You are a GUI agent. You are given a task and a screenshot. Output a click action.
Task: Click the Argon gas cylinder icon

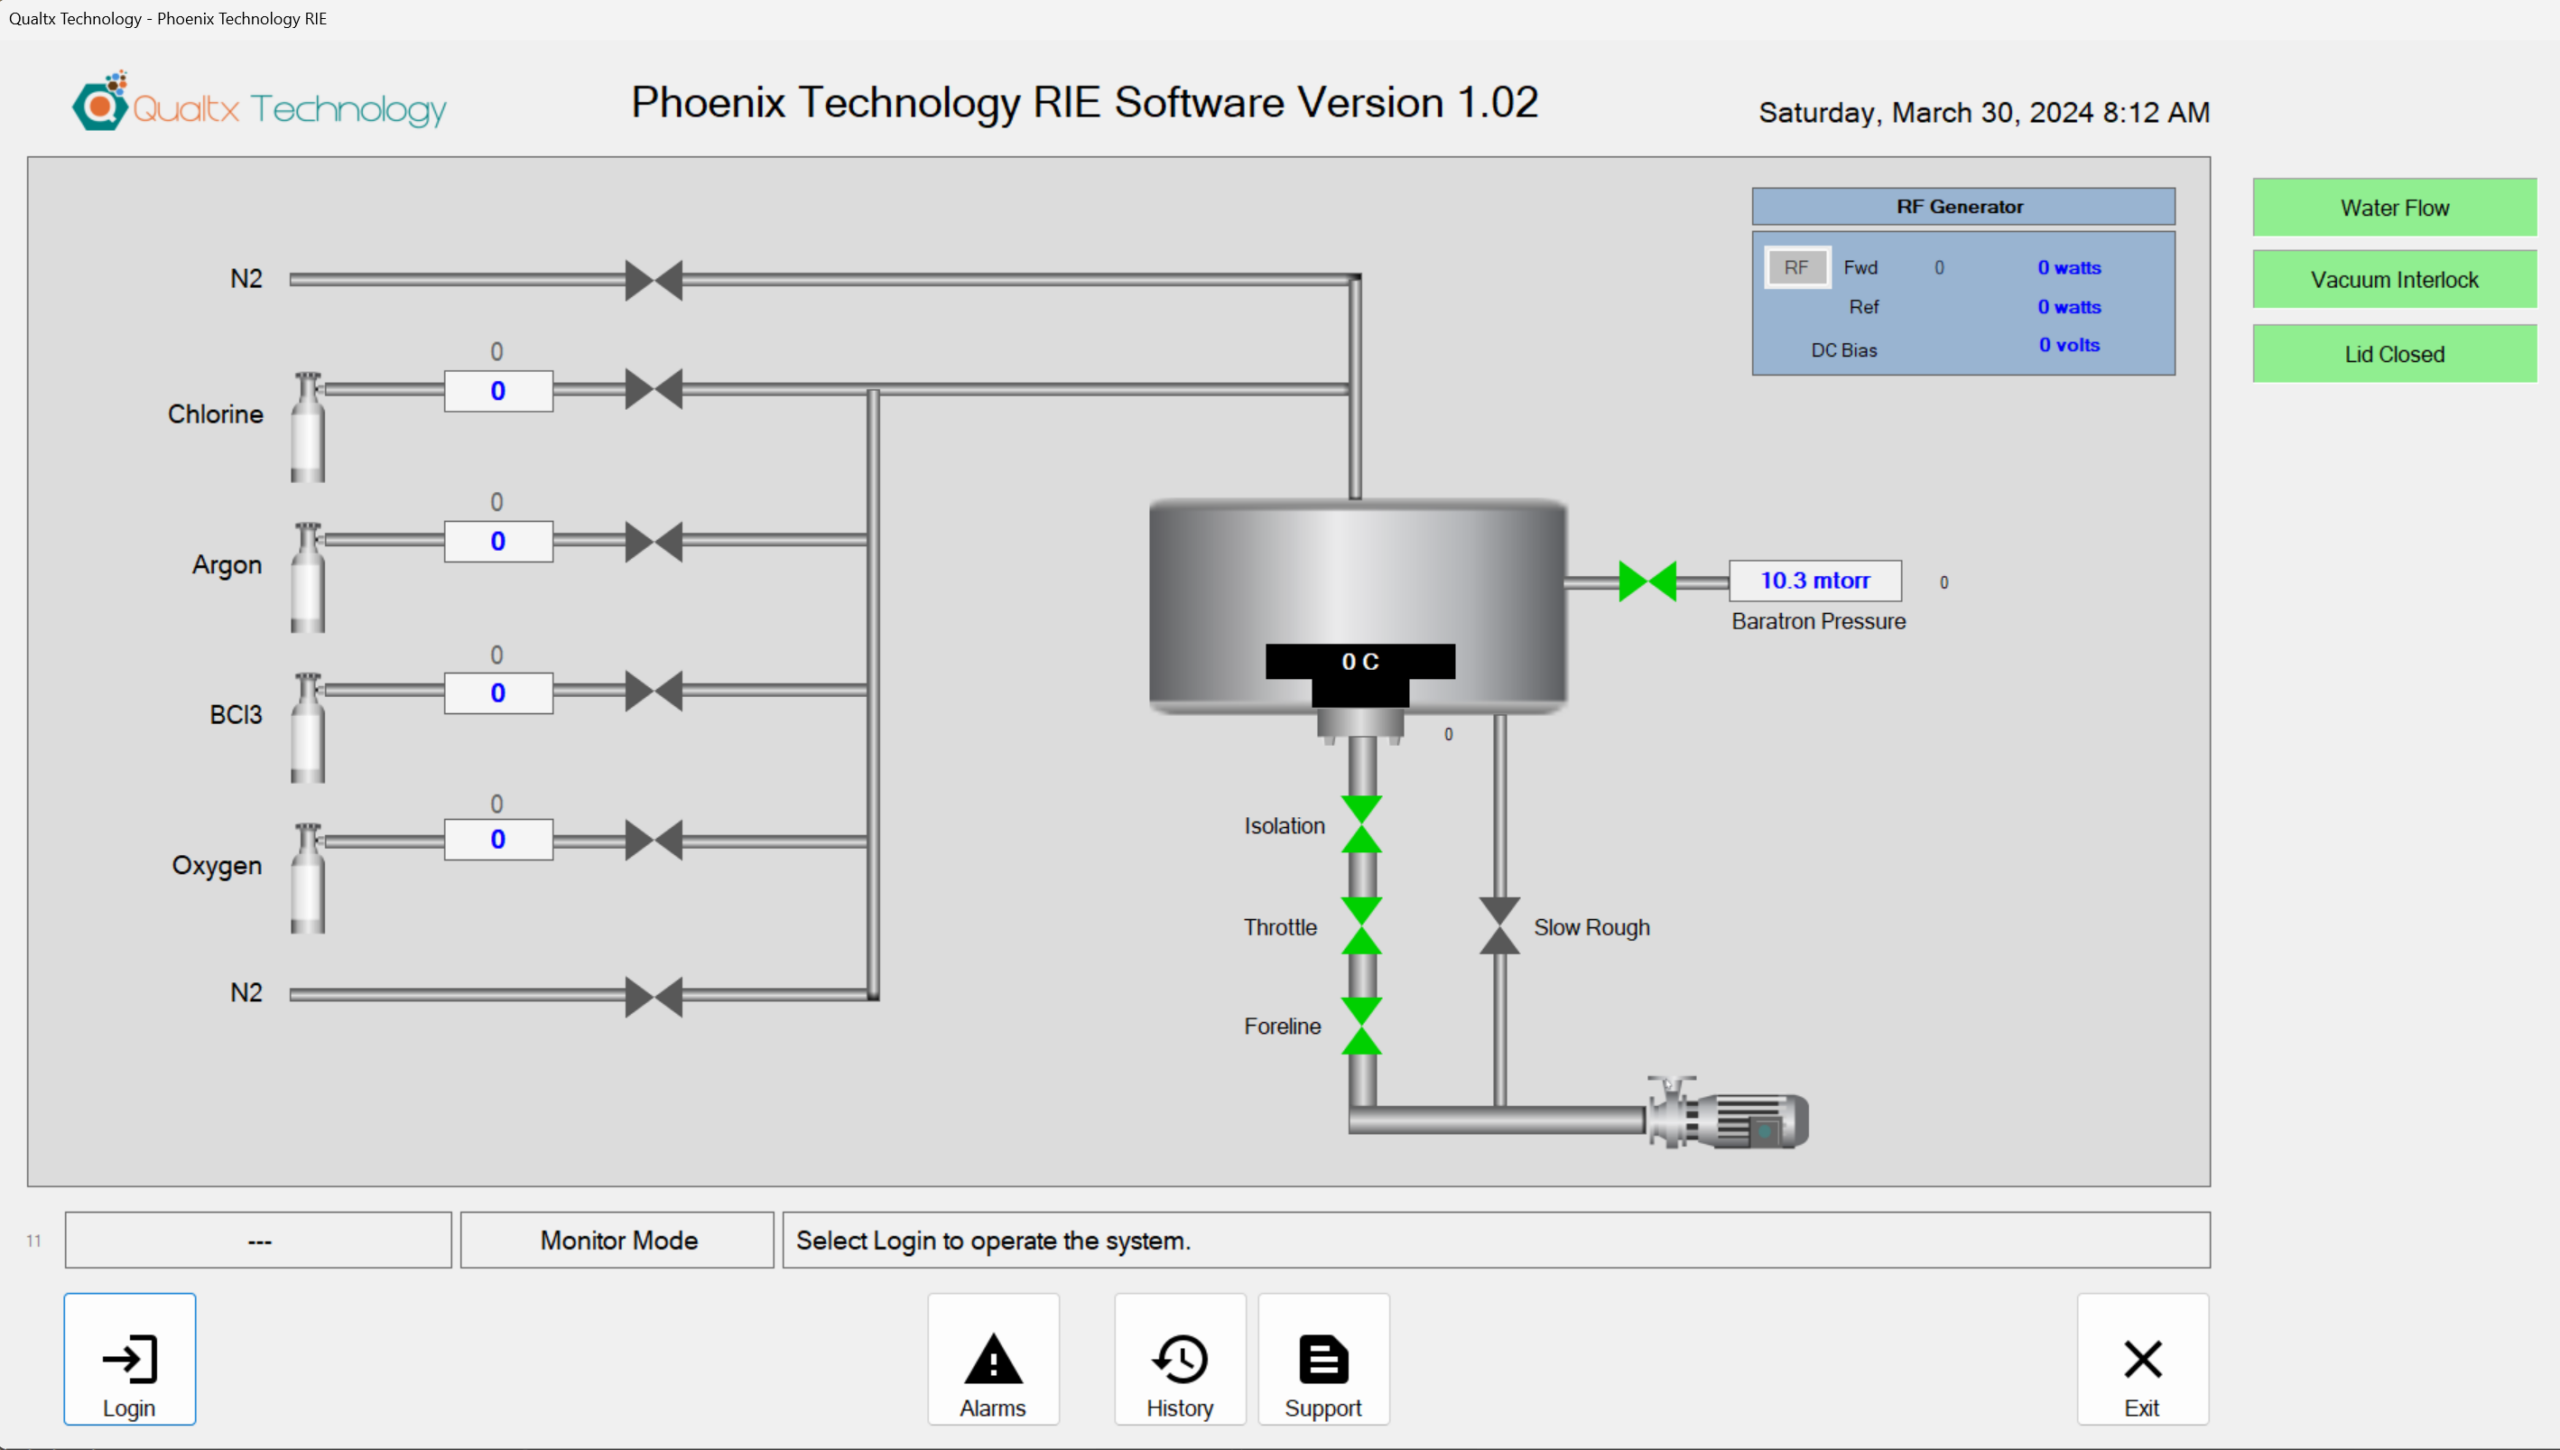point(308,577)
